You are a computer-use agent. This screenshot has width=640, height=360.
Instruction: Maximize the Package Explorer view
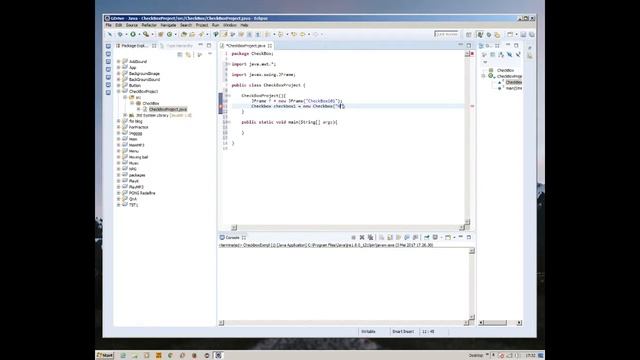(x=209, y=45)
